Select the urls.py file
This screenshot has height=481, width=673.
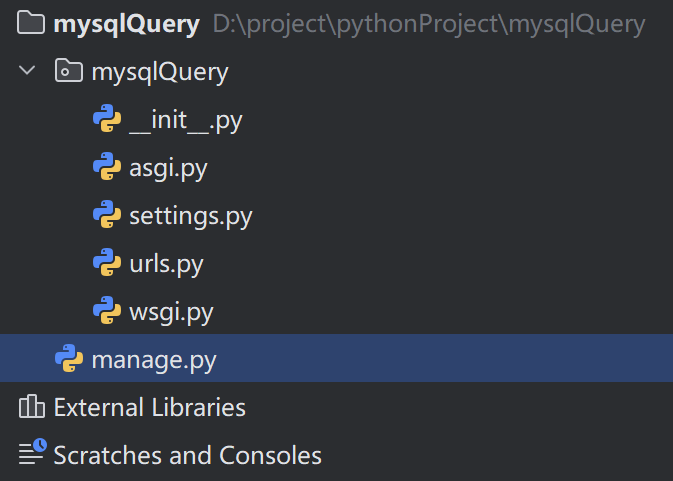point(166,264)
